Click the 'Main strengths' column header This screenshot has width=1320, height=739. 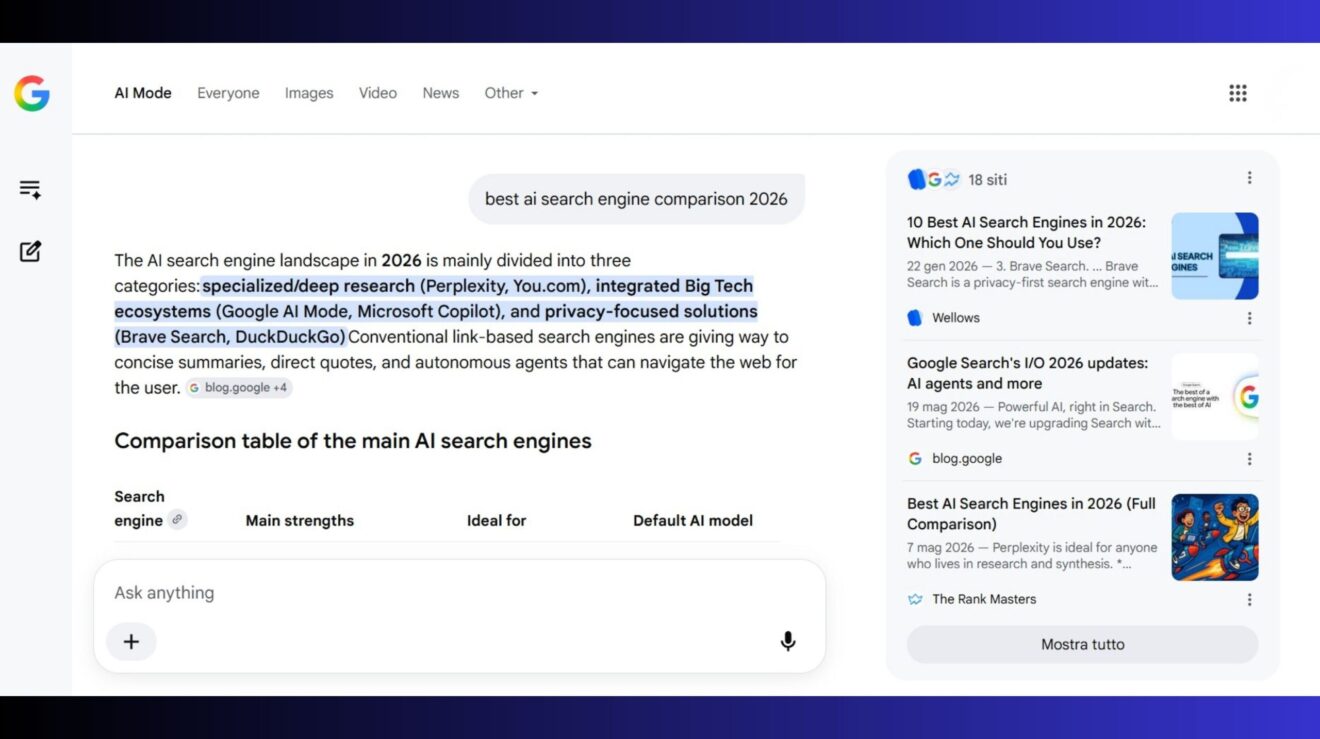(300, 520)
